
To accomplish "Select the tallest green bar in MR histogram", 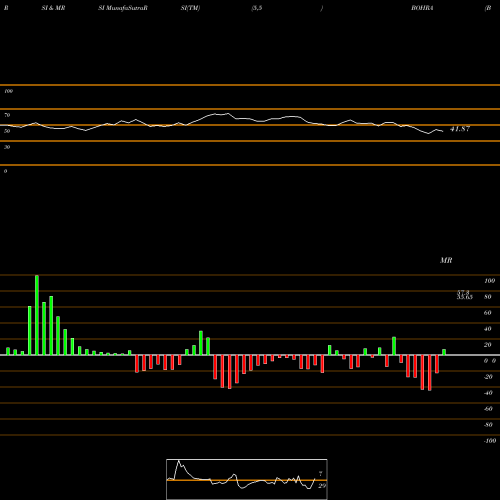I will point(37,315).
